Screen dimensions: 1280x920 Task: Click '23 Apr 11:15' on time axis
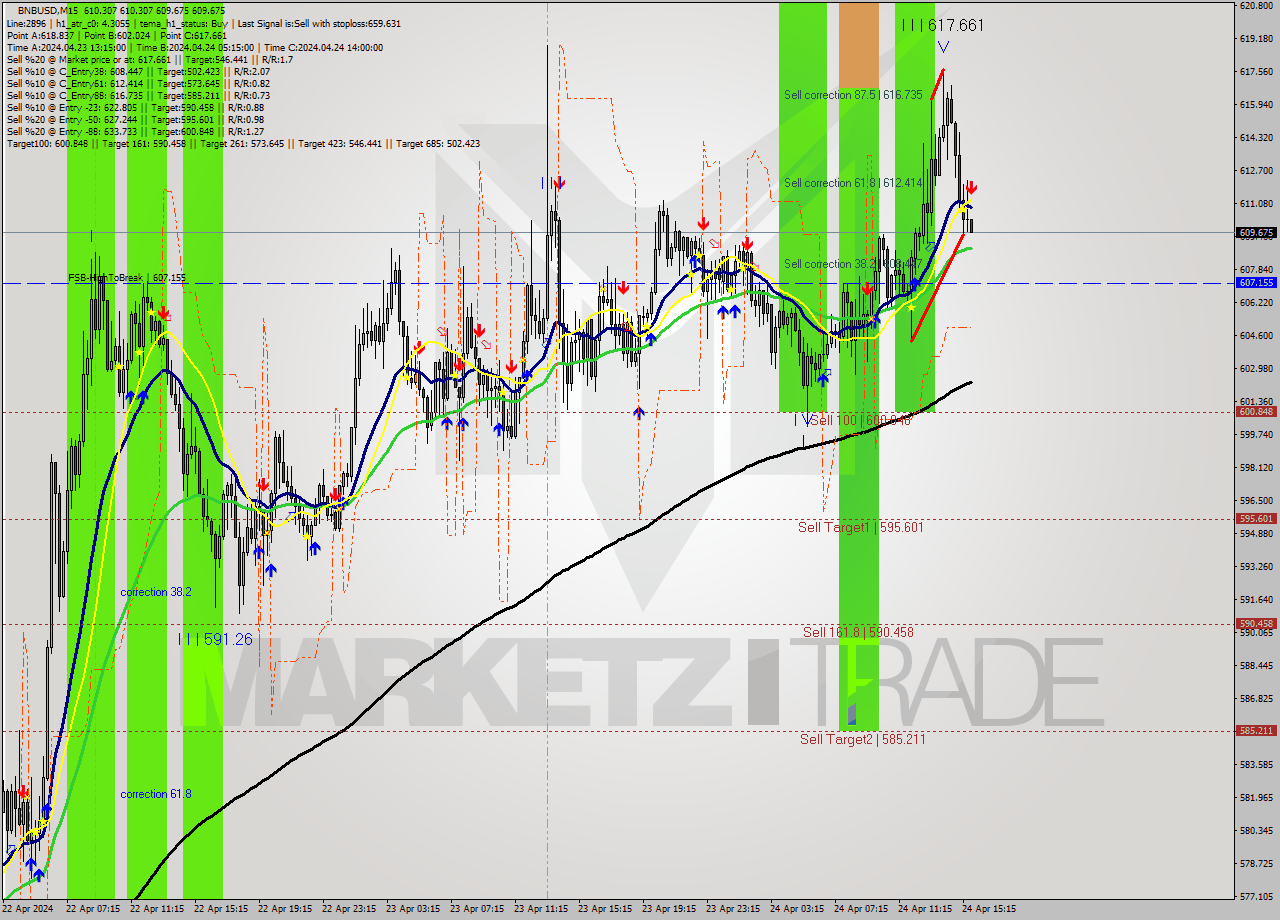pyautogui.click(x=541, y=909)
